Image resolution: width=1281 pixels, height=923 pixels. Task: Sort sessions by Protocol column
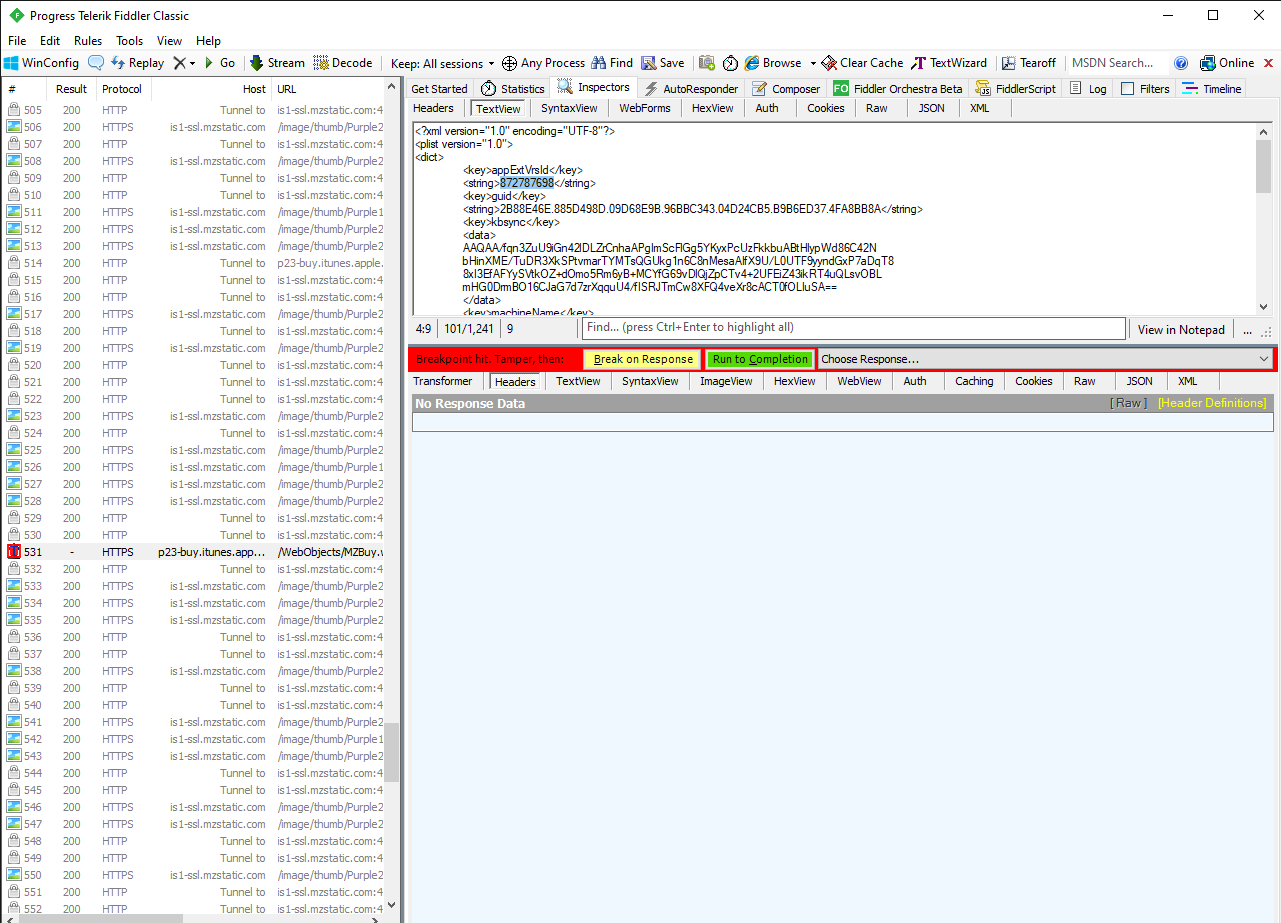123,89
